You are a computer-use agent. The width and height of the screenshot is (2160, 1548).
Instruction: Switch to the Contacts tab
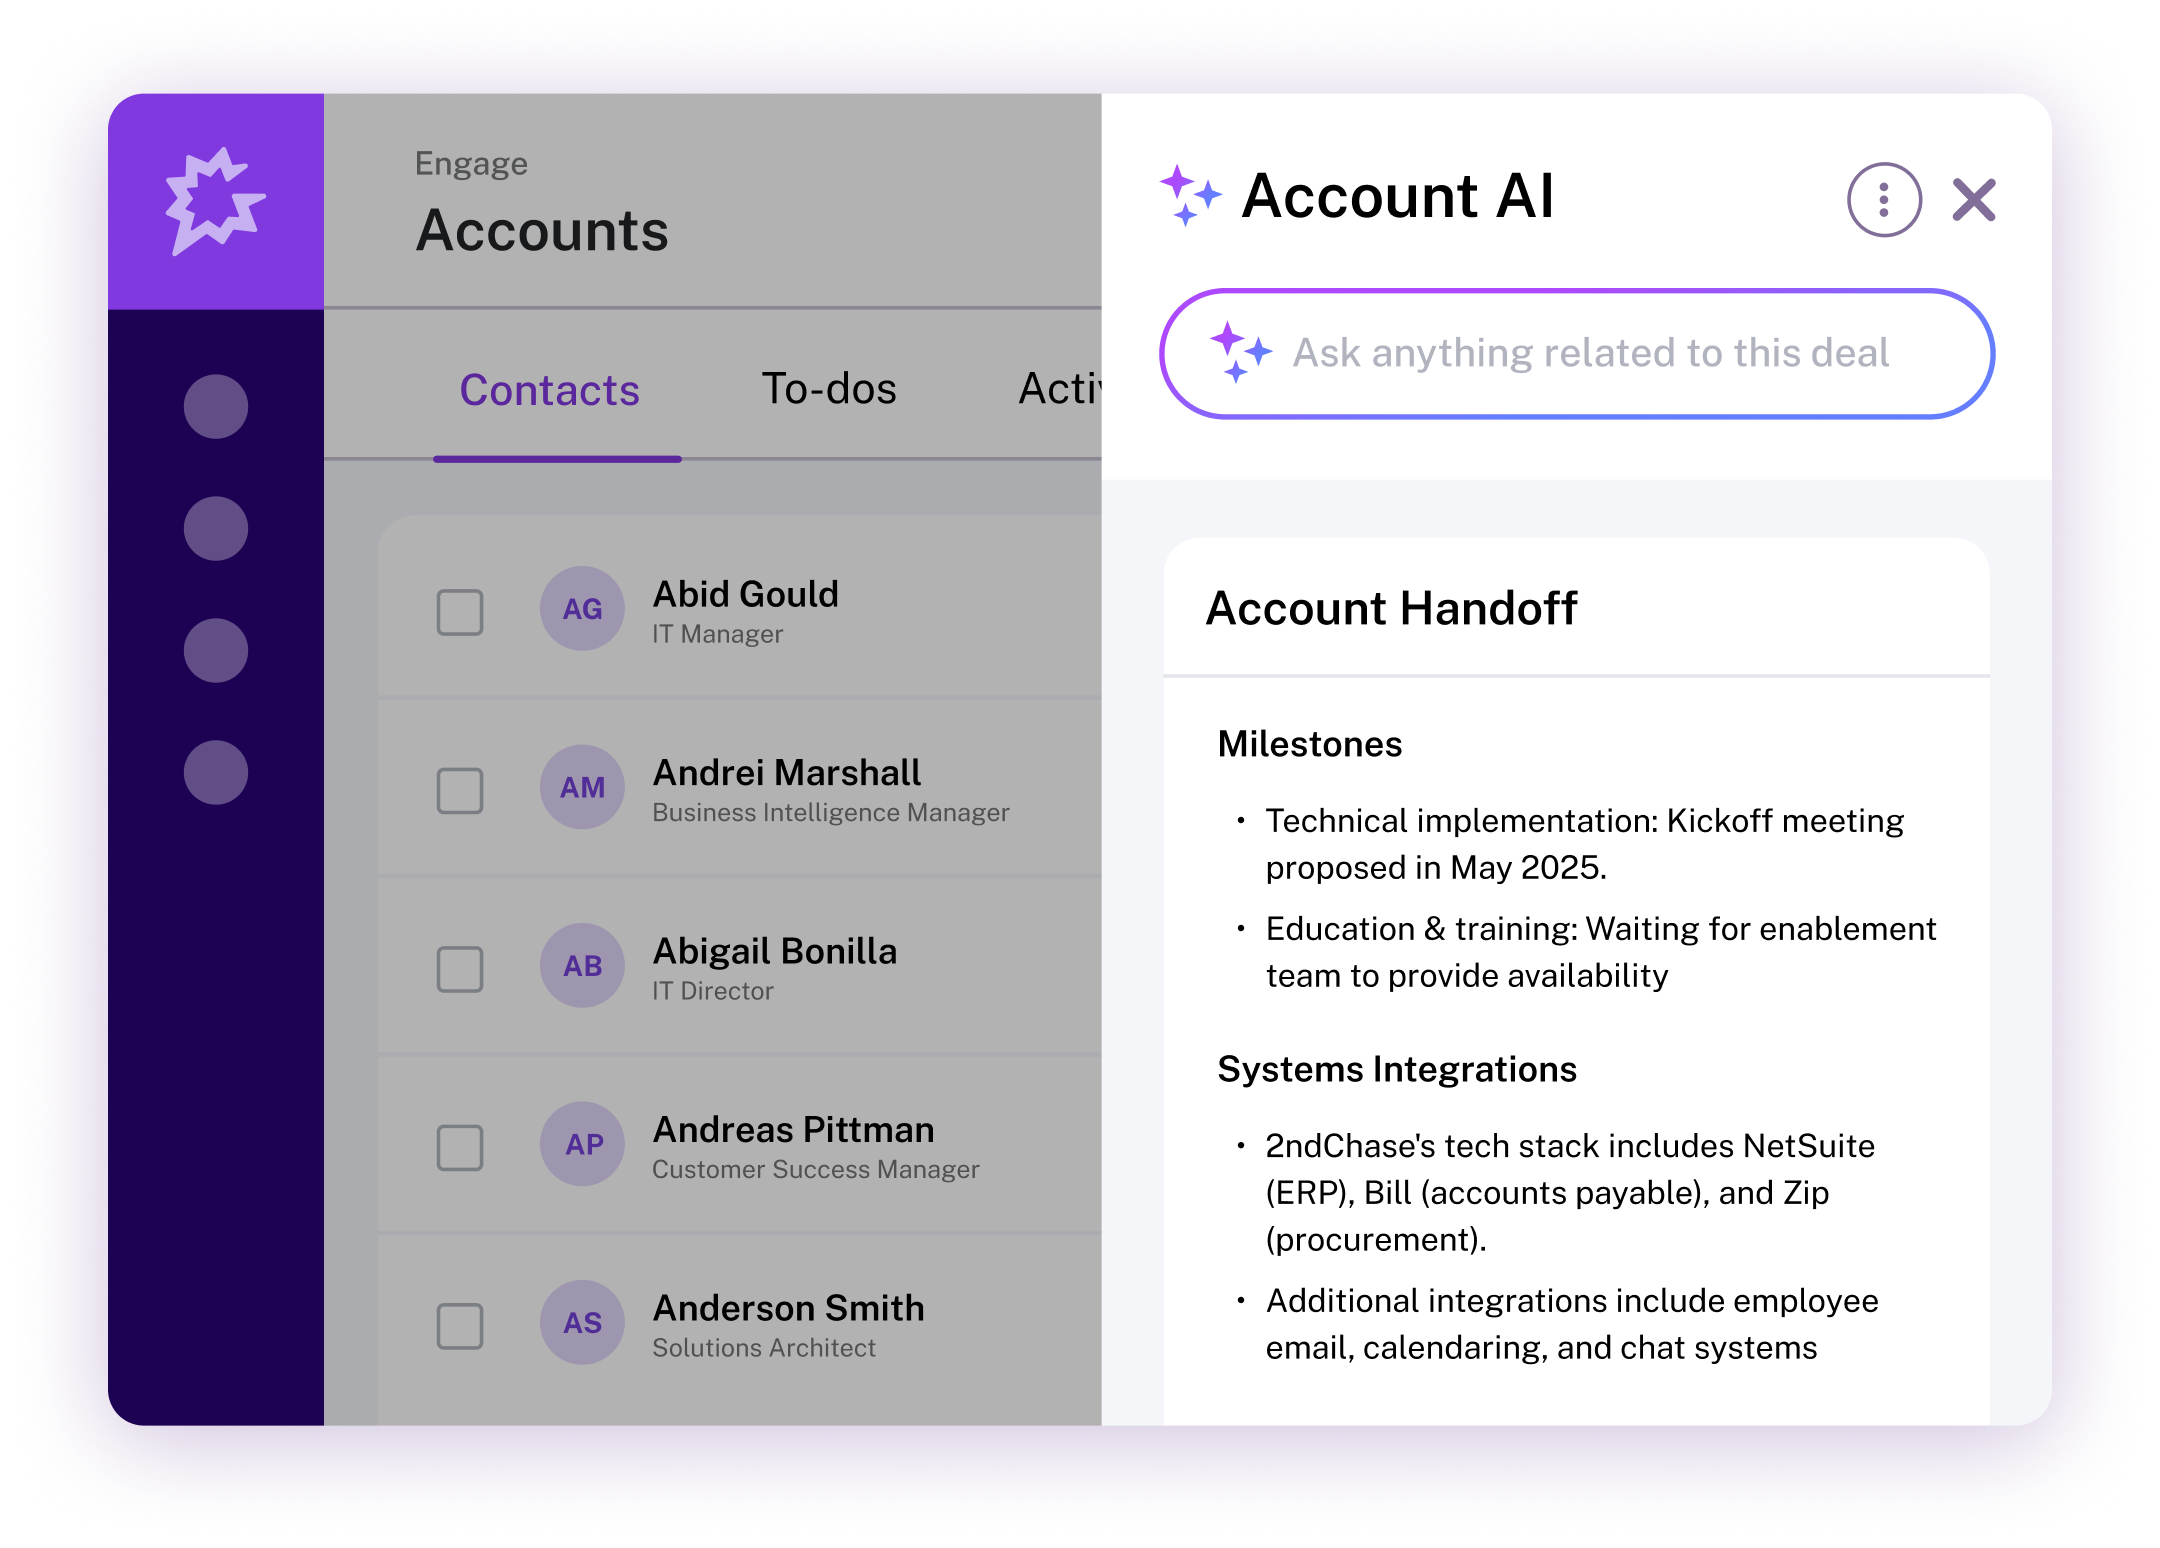point(549,390)
